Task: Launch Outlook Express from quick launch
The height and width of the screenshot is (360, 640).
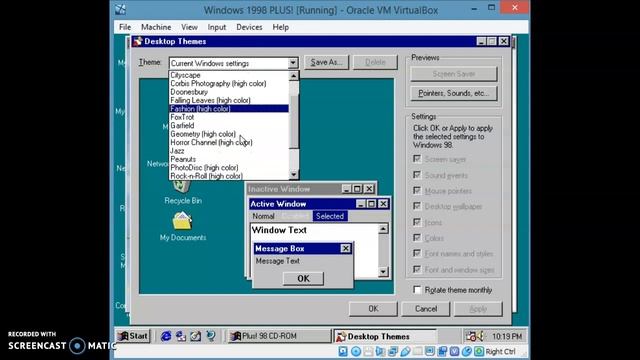Action: pos(181,336)
